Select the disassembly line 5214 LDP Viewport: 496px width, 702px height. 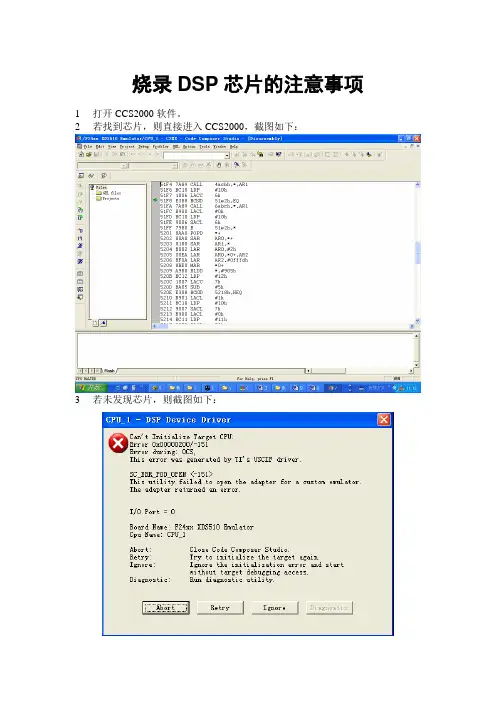pyautogui.click(x=194, y=319)
